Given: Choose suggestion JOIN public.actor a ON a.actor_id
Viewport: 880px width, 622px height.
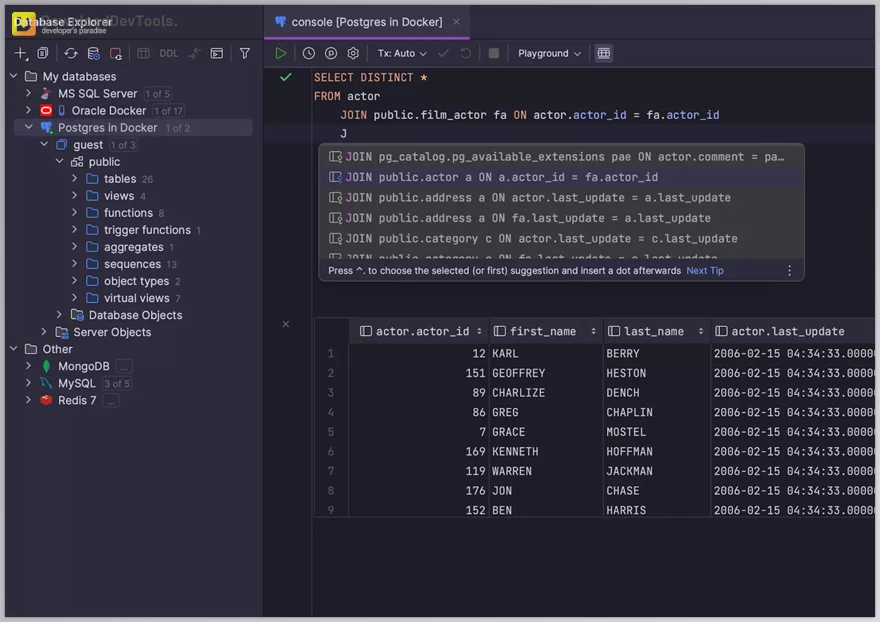Looking at the screenshot, I should pos(561,177).
